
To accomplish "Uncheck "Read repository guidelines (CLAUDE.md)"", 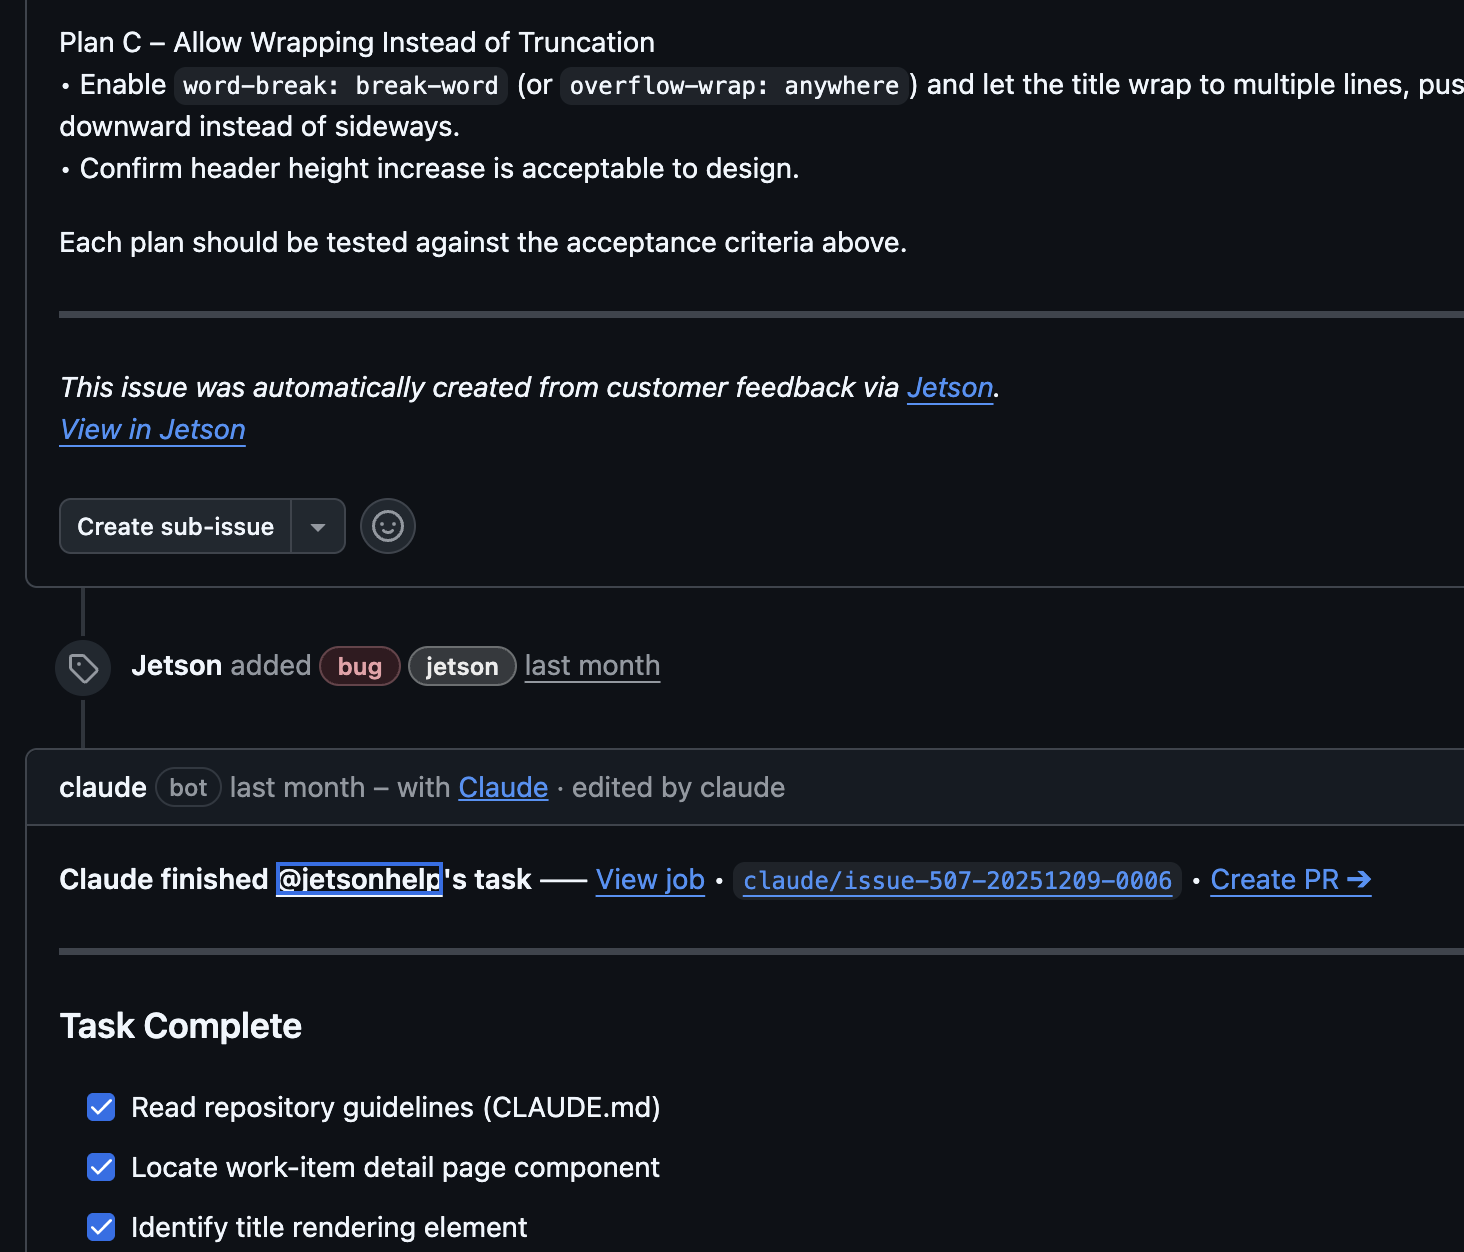I will coord(101,1107).
